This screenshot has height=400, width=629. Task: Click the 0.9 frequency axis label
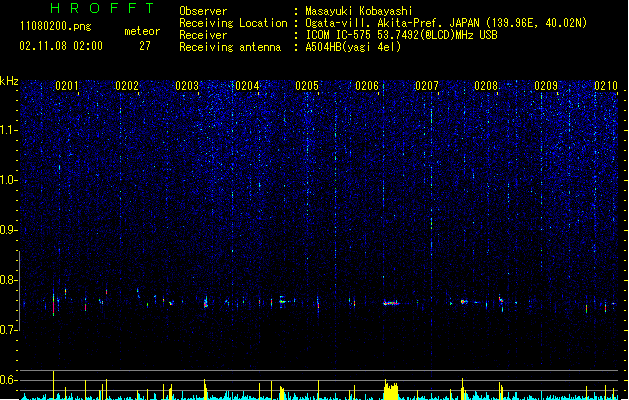pos(8,230)
